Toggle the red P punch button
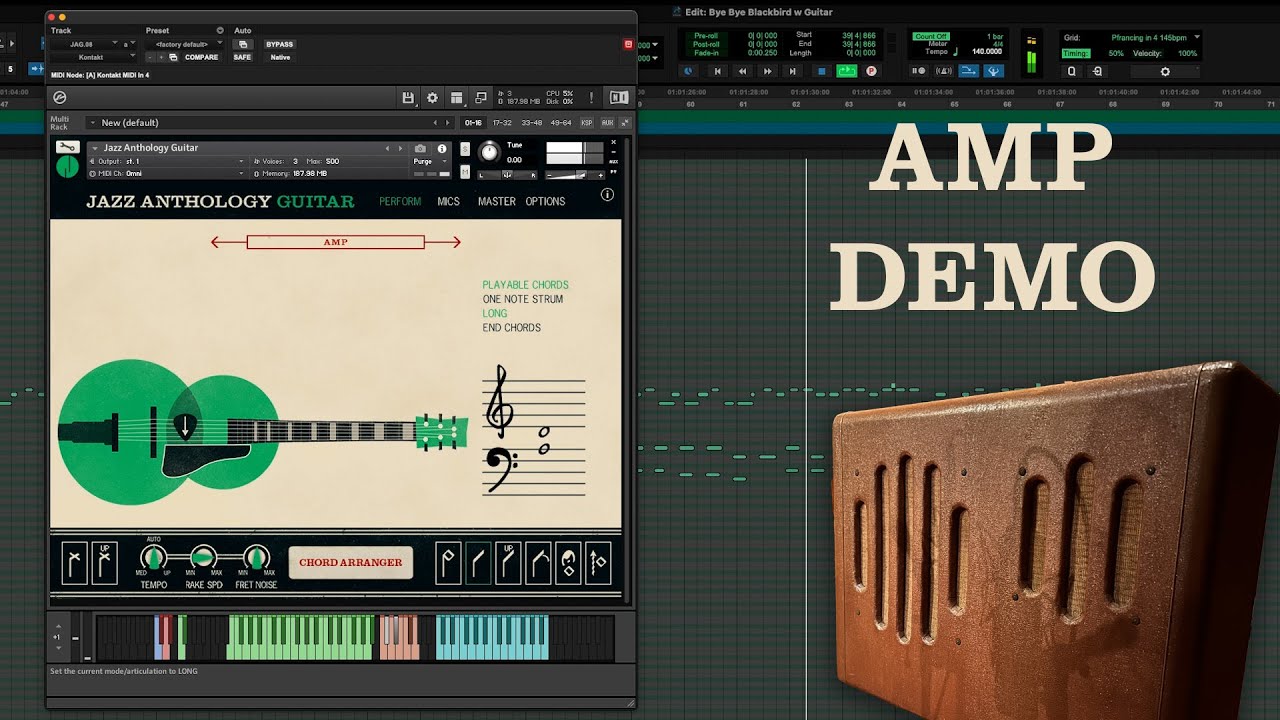 pyautogui.click(x=871, y=71)
